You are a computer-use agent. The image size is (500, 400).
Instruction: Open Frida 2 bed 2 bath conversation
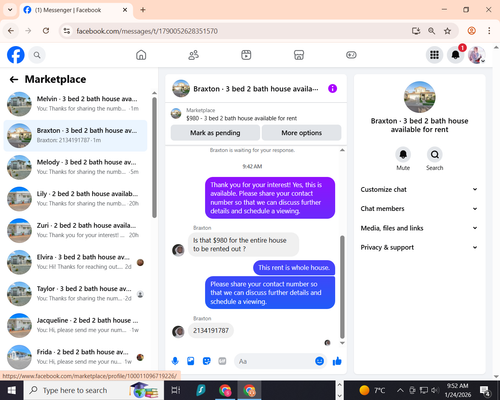point(75,357)
